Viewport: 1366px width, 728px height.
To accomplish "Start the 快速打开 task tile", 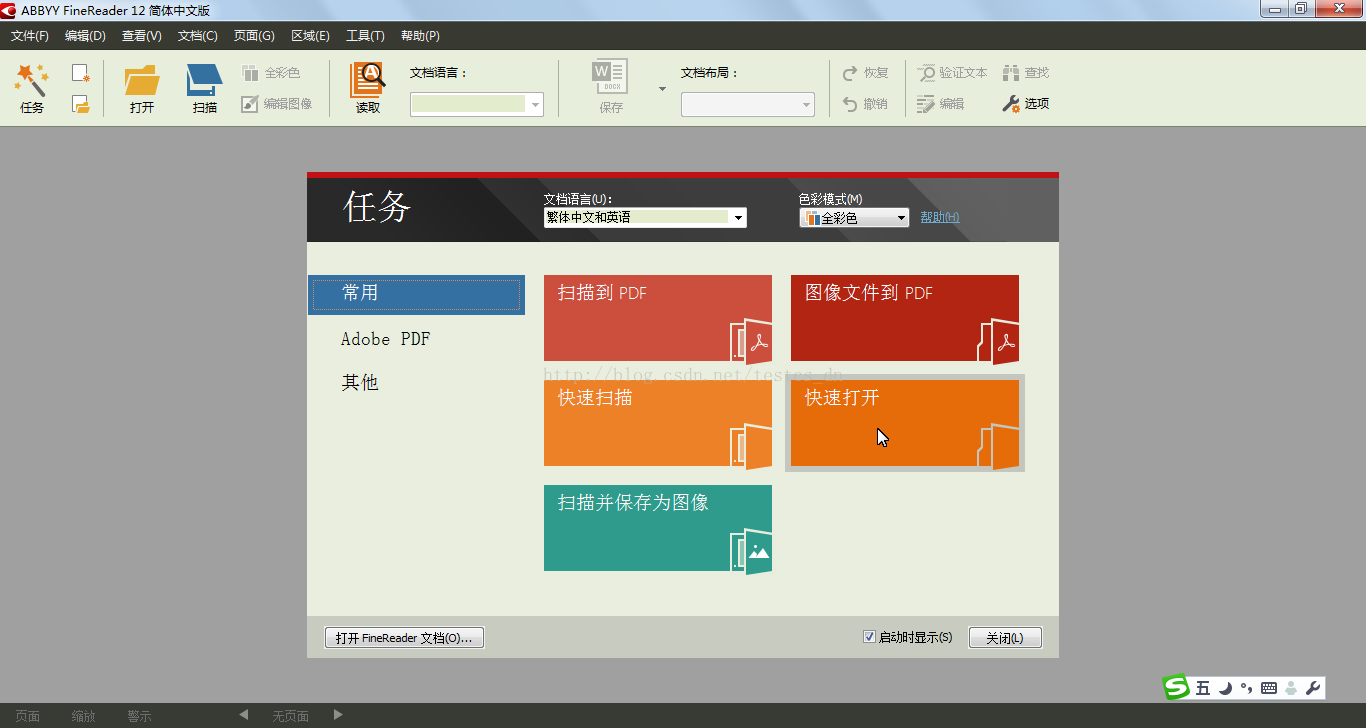I will 905,423.
